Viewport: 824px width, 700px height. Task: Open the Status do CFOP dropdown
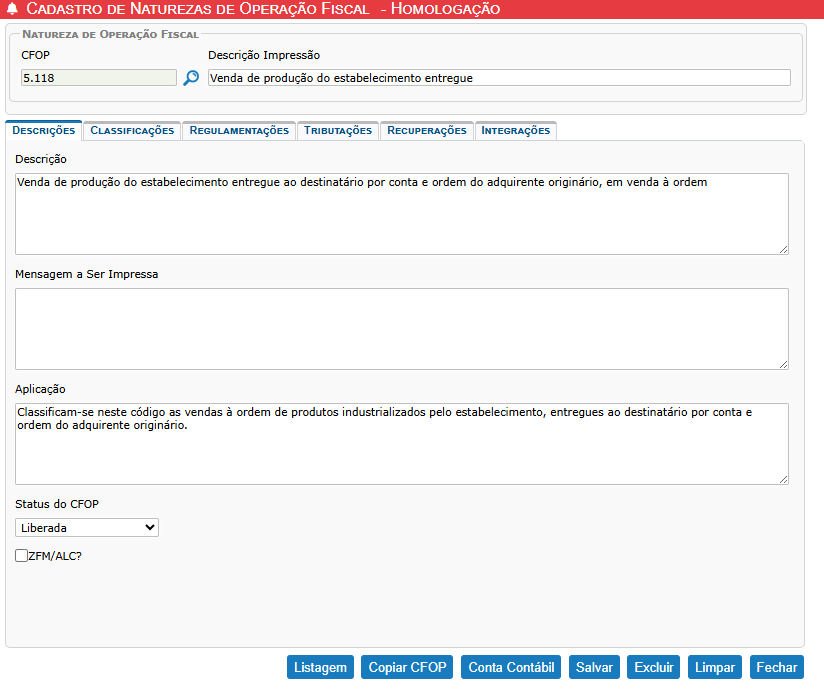point(87,527)
